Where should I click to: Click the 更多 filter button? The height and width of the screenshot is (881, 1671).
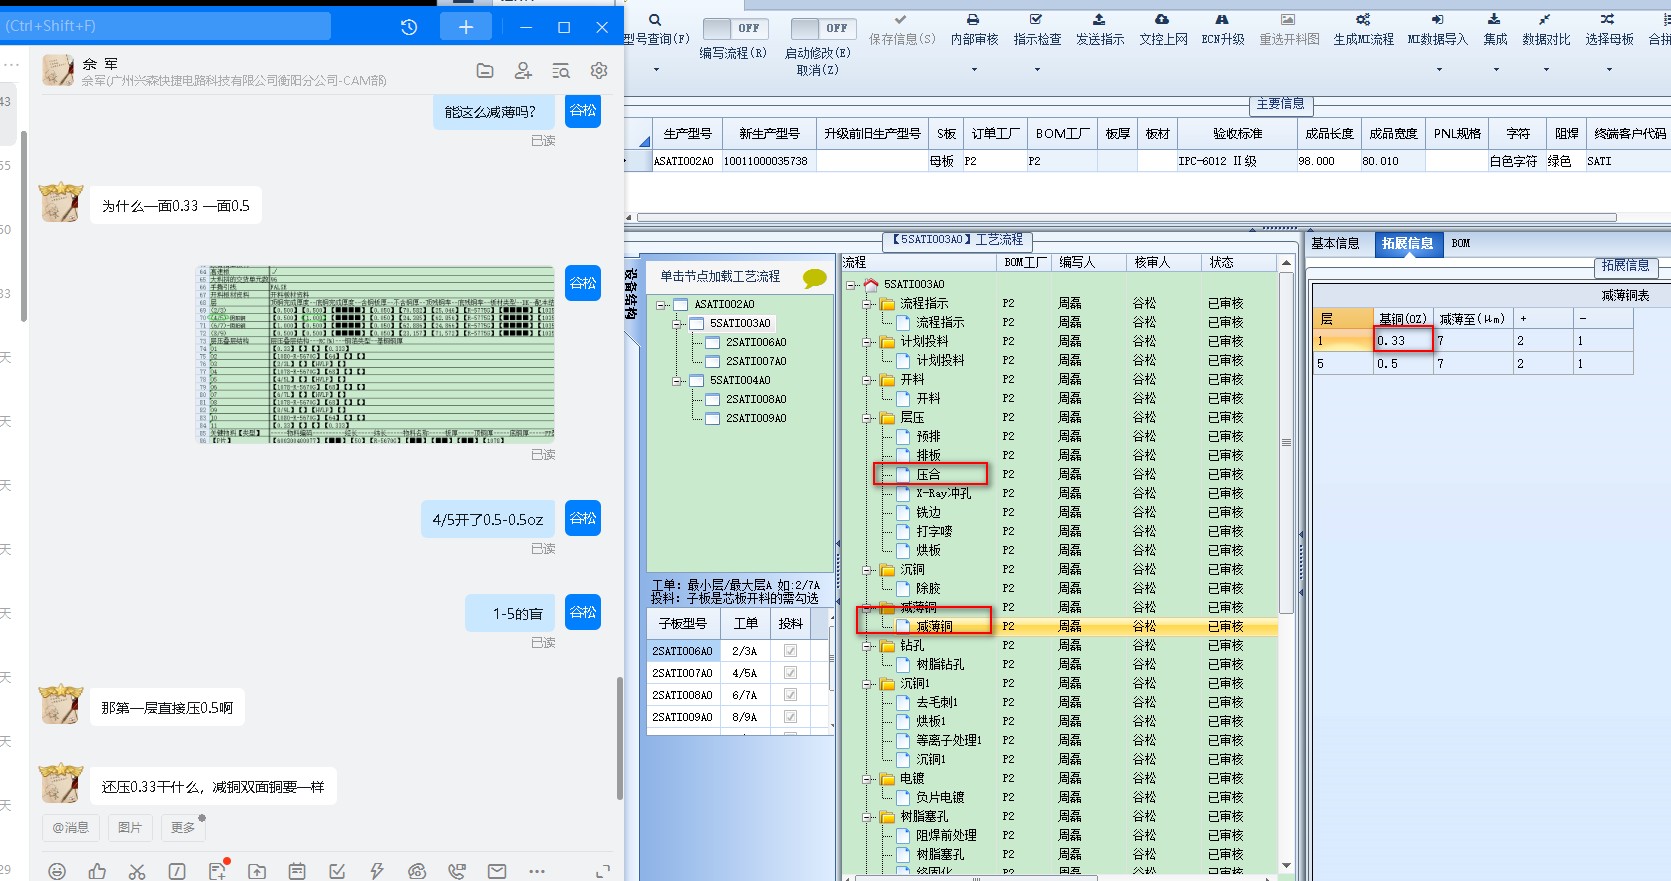tap(183, 828)
